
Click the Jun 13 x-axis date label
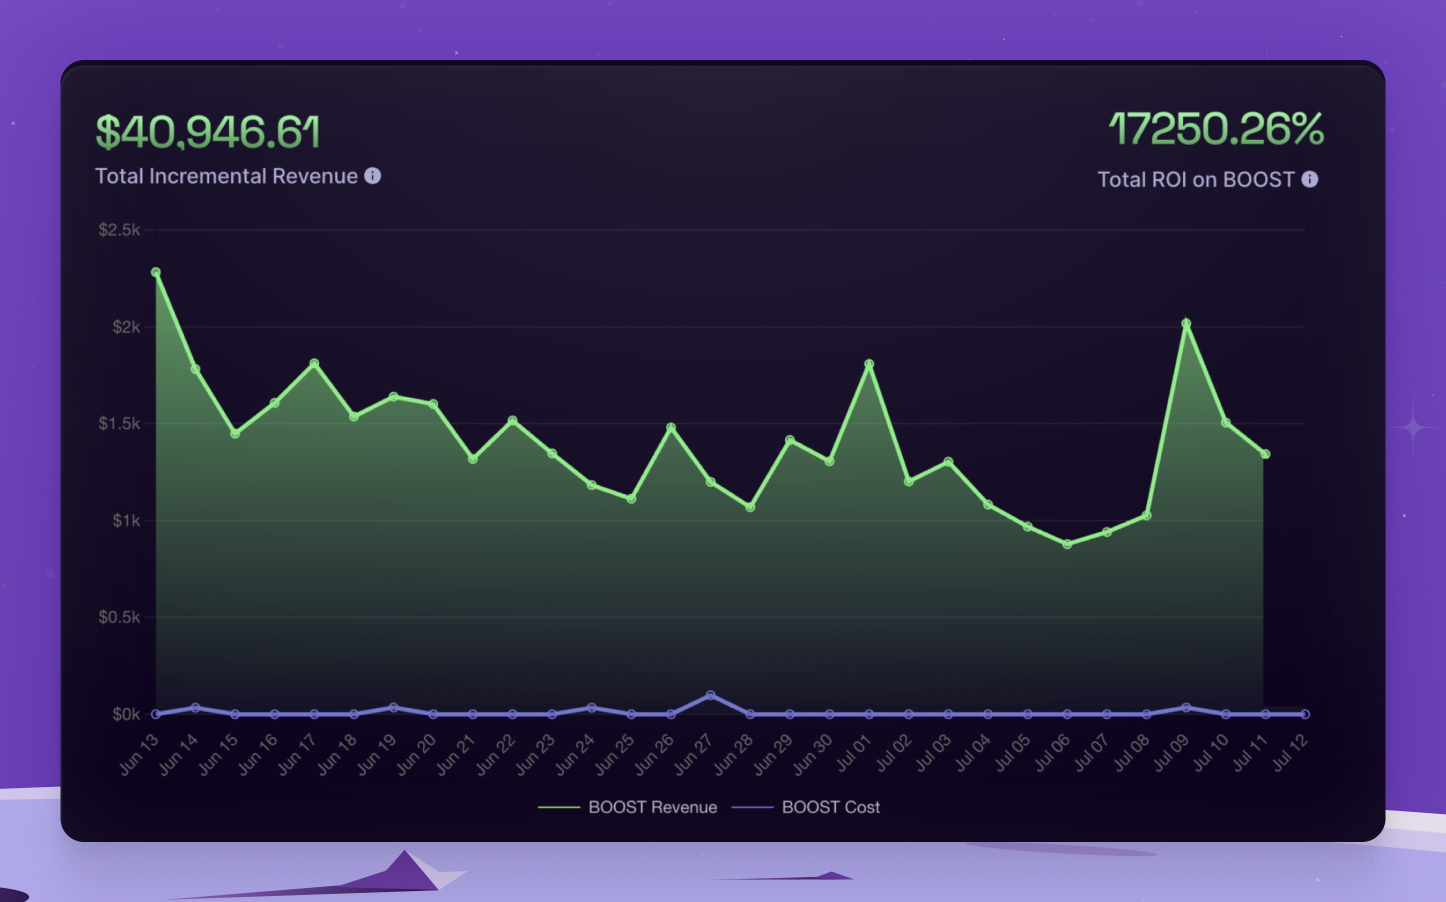click(139, 755)
